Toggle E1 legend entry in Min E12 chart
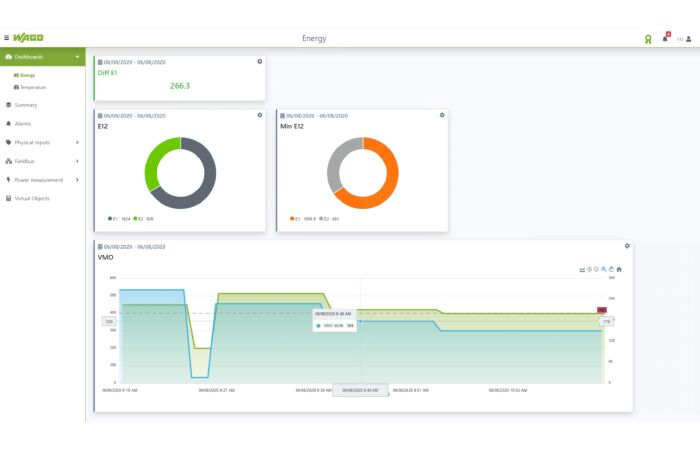Screen dimensions: 700x450 coord(303,219)
